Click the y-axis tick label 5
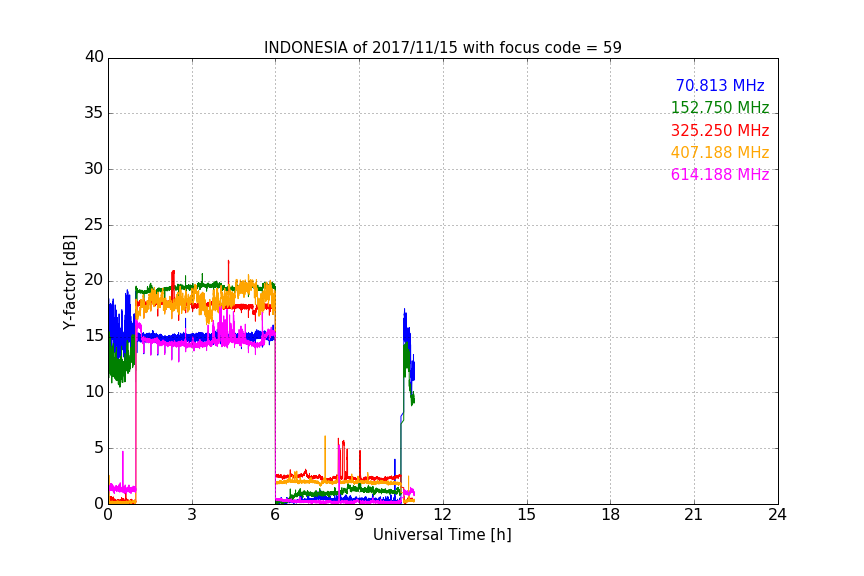 99,448
